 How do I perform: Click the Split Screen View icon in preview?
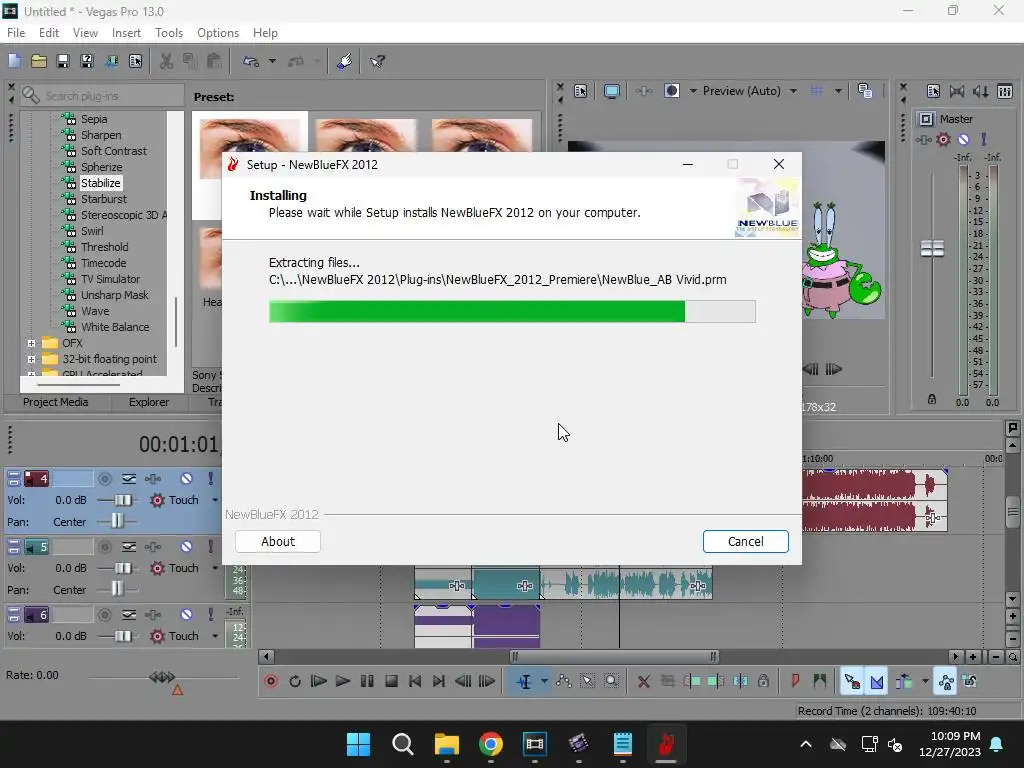(x=671, y=91)
